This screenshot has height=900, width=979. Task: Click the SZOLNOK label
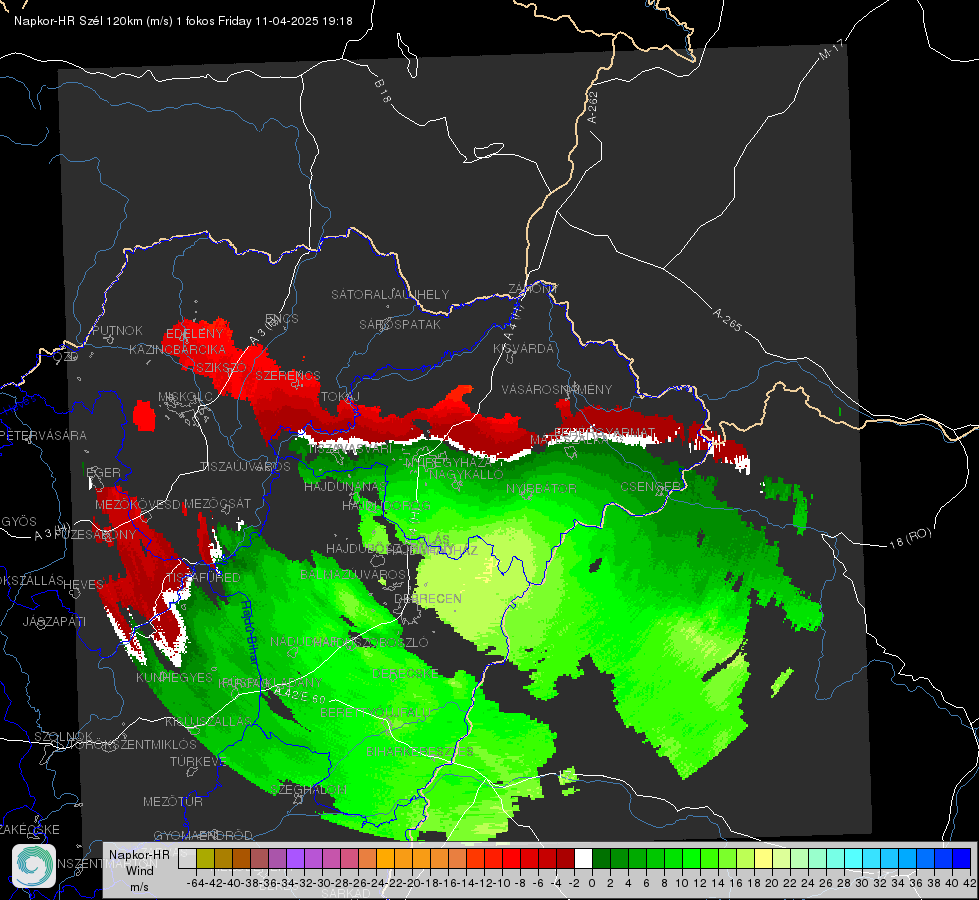click(63, 736)
